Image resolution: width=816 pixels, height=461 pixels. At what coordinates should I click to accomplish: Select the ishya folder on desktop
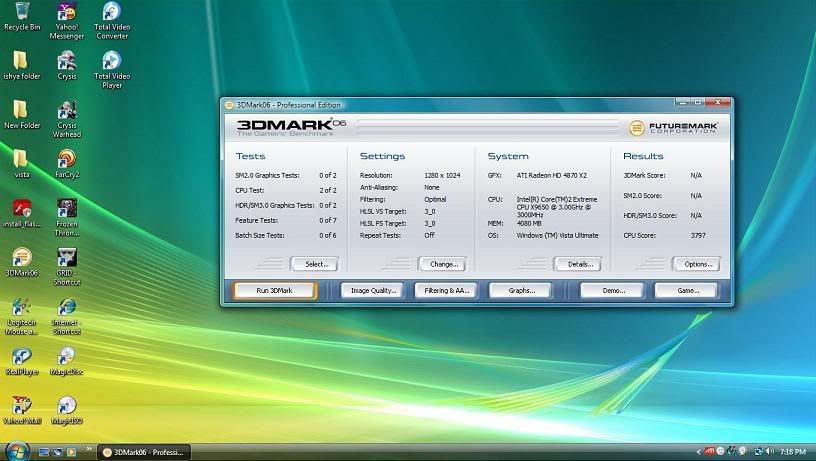pyautogui.click(x=20, y=62)
